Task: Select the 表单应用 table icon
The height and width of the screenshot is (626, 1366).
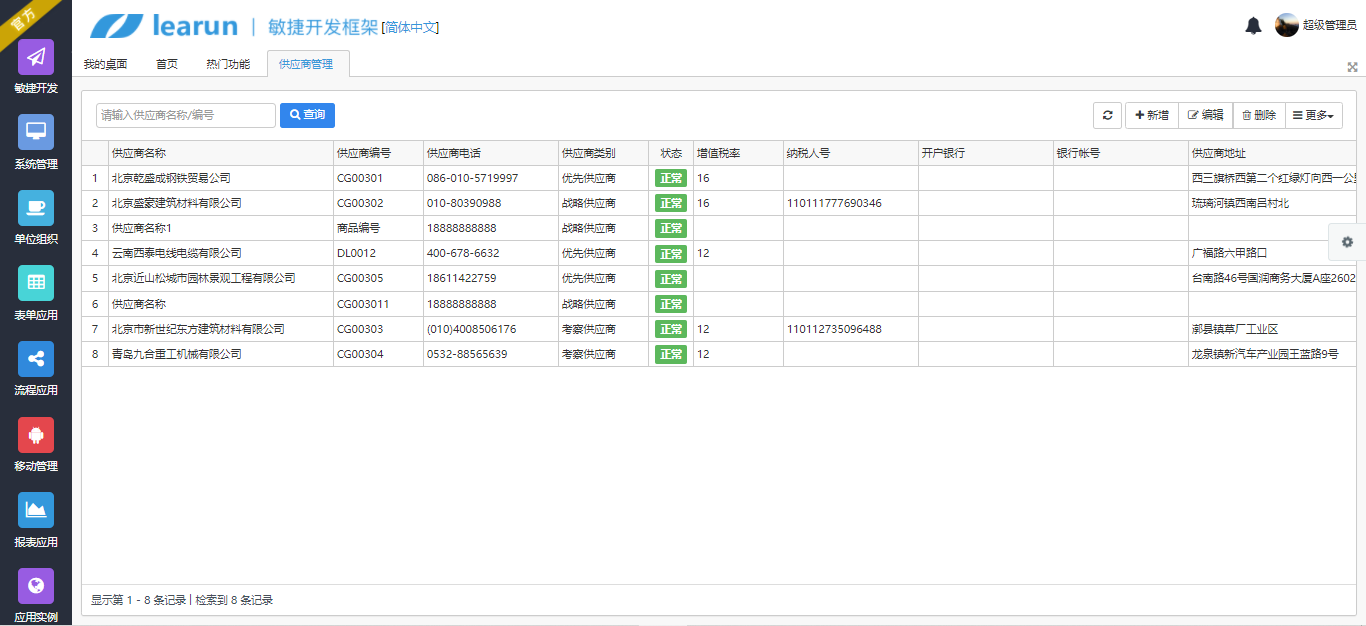Action: pos(36,283)
